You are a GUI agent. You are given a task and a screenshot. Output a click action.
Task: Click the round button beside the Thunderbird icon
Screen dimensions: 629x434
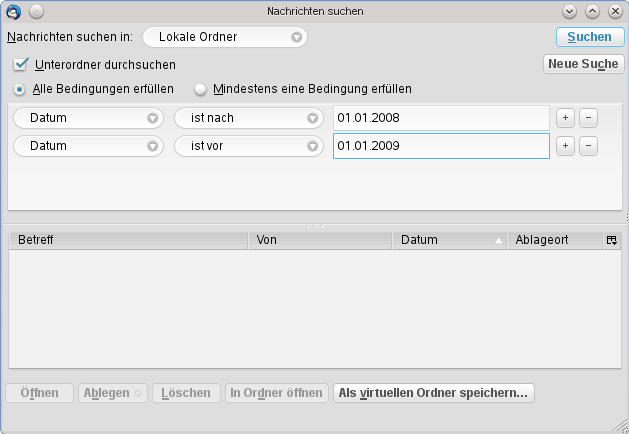[35, 11]
